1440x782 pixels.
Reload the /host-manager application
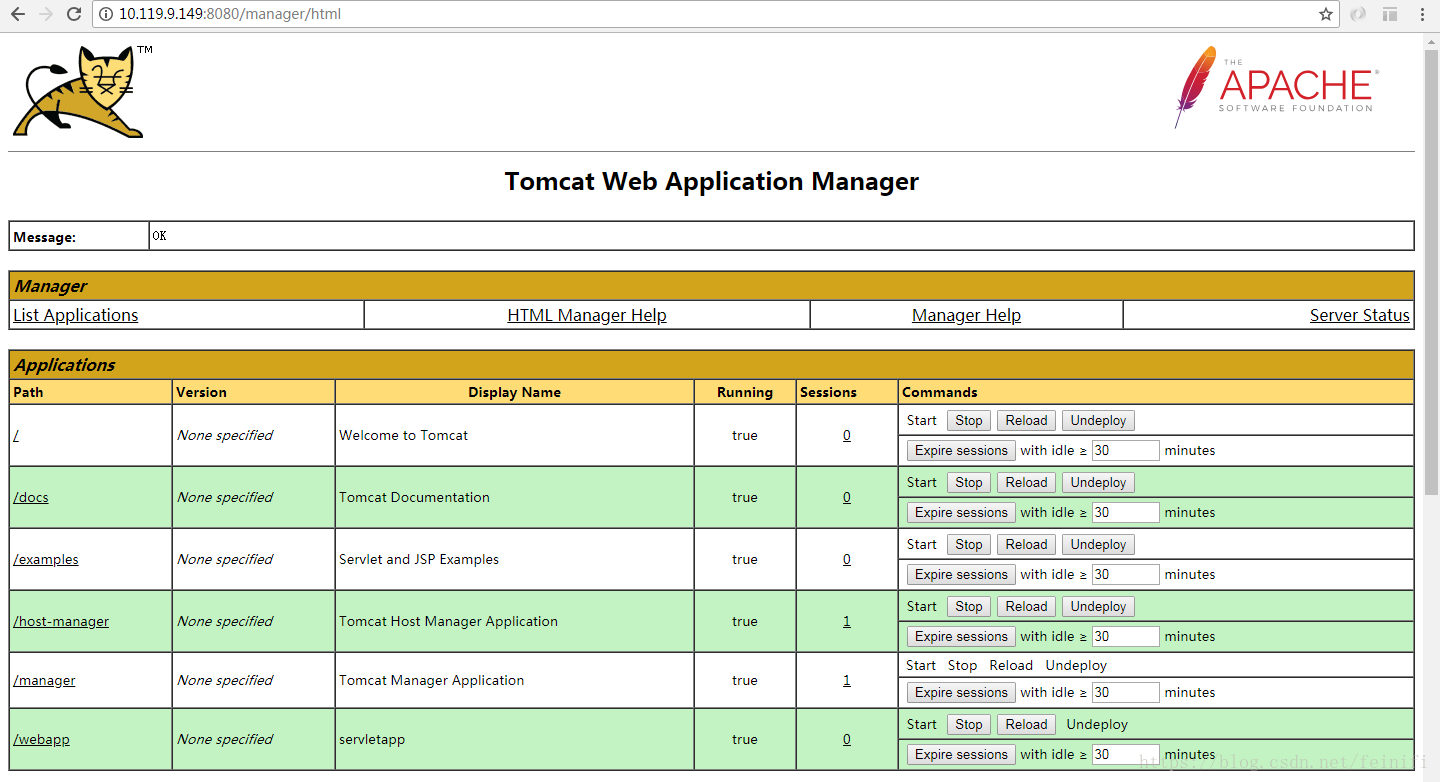click(1026, 607)
